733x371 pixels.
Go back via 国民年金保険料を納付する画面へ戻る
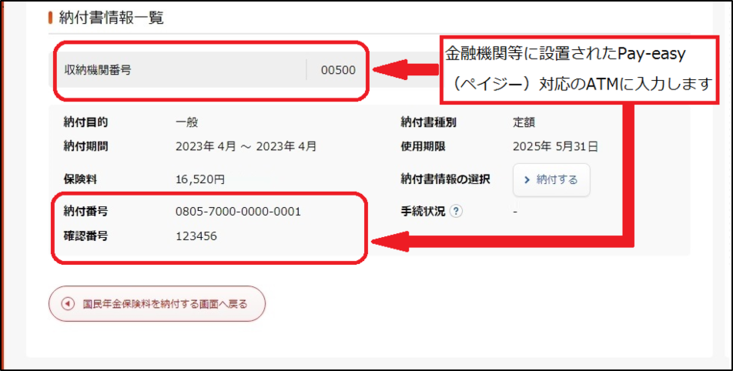(x=157, y=304)
